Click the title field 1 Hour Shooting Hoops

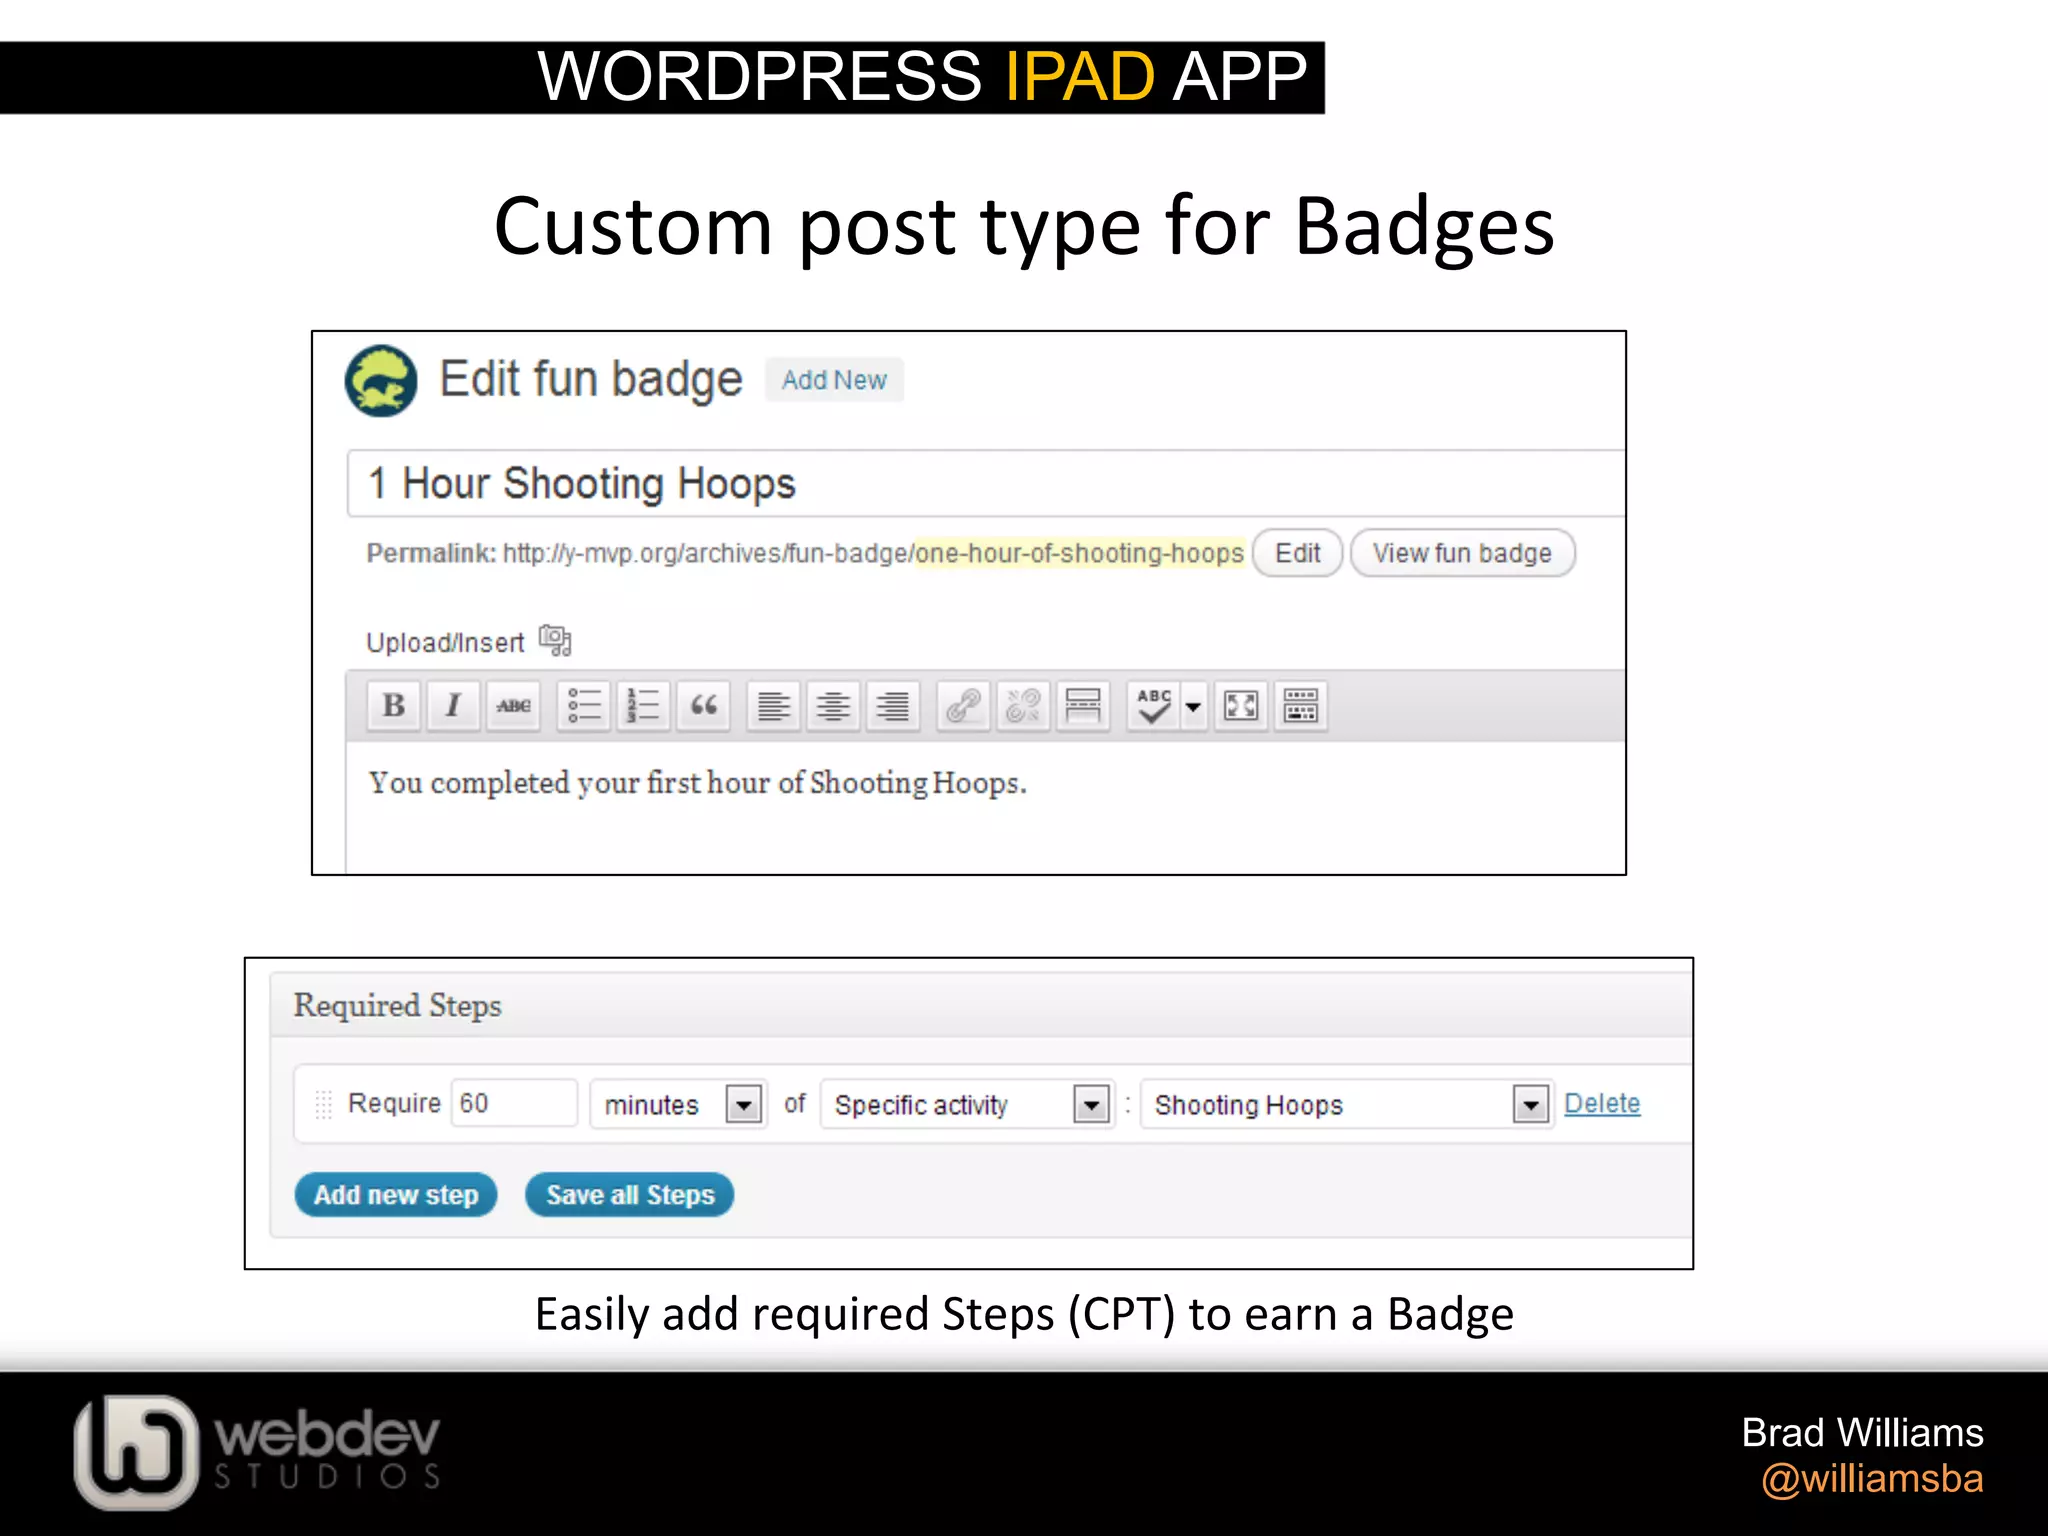(986, 484)
